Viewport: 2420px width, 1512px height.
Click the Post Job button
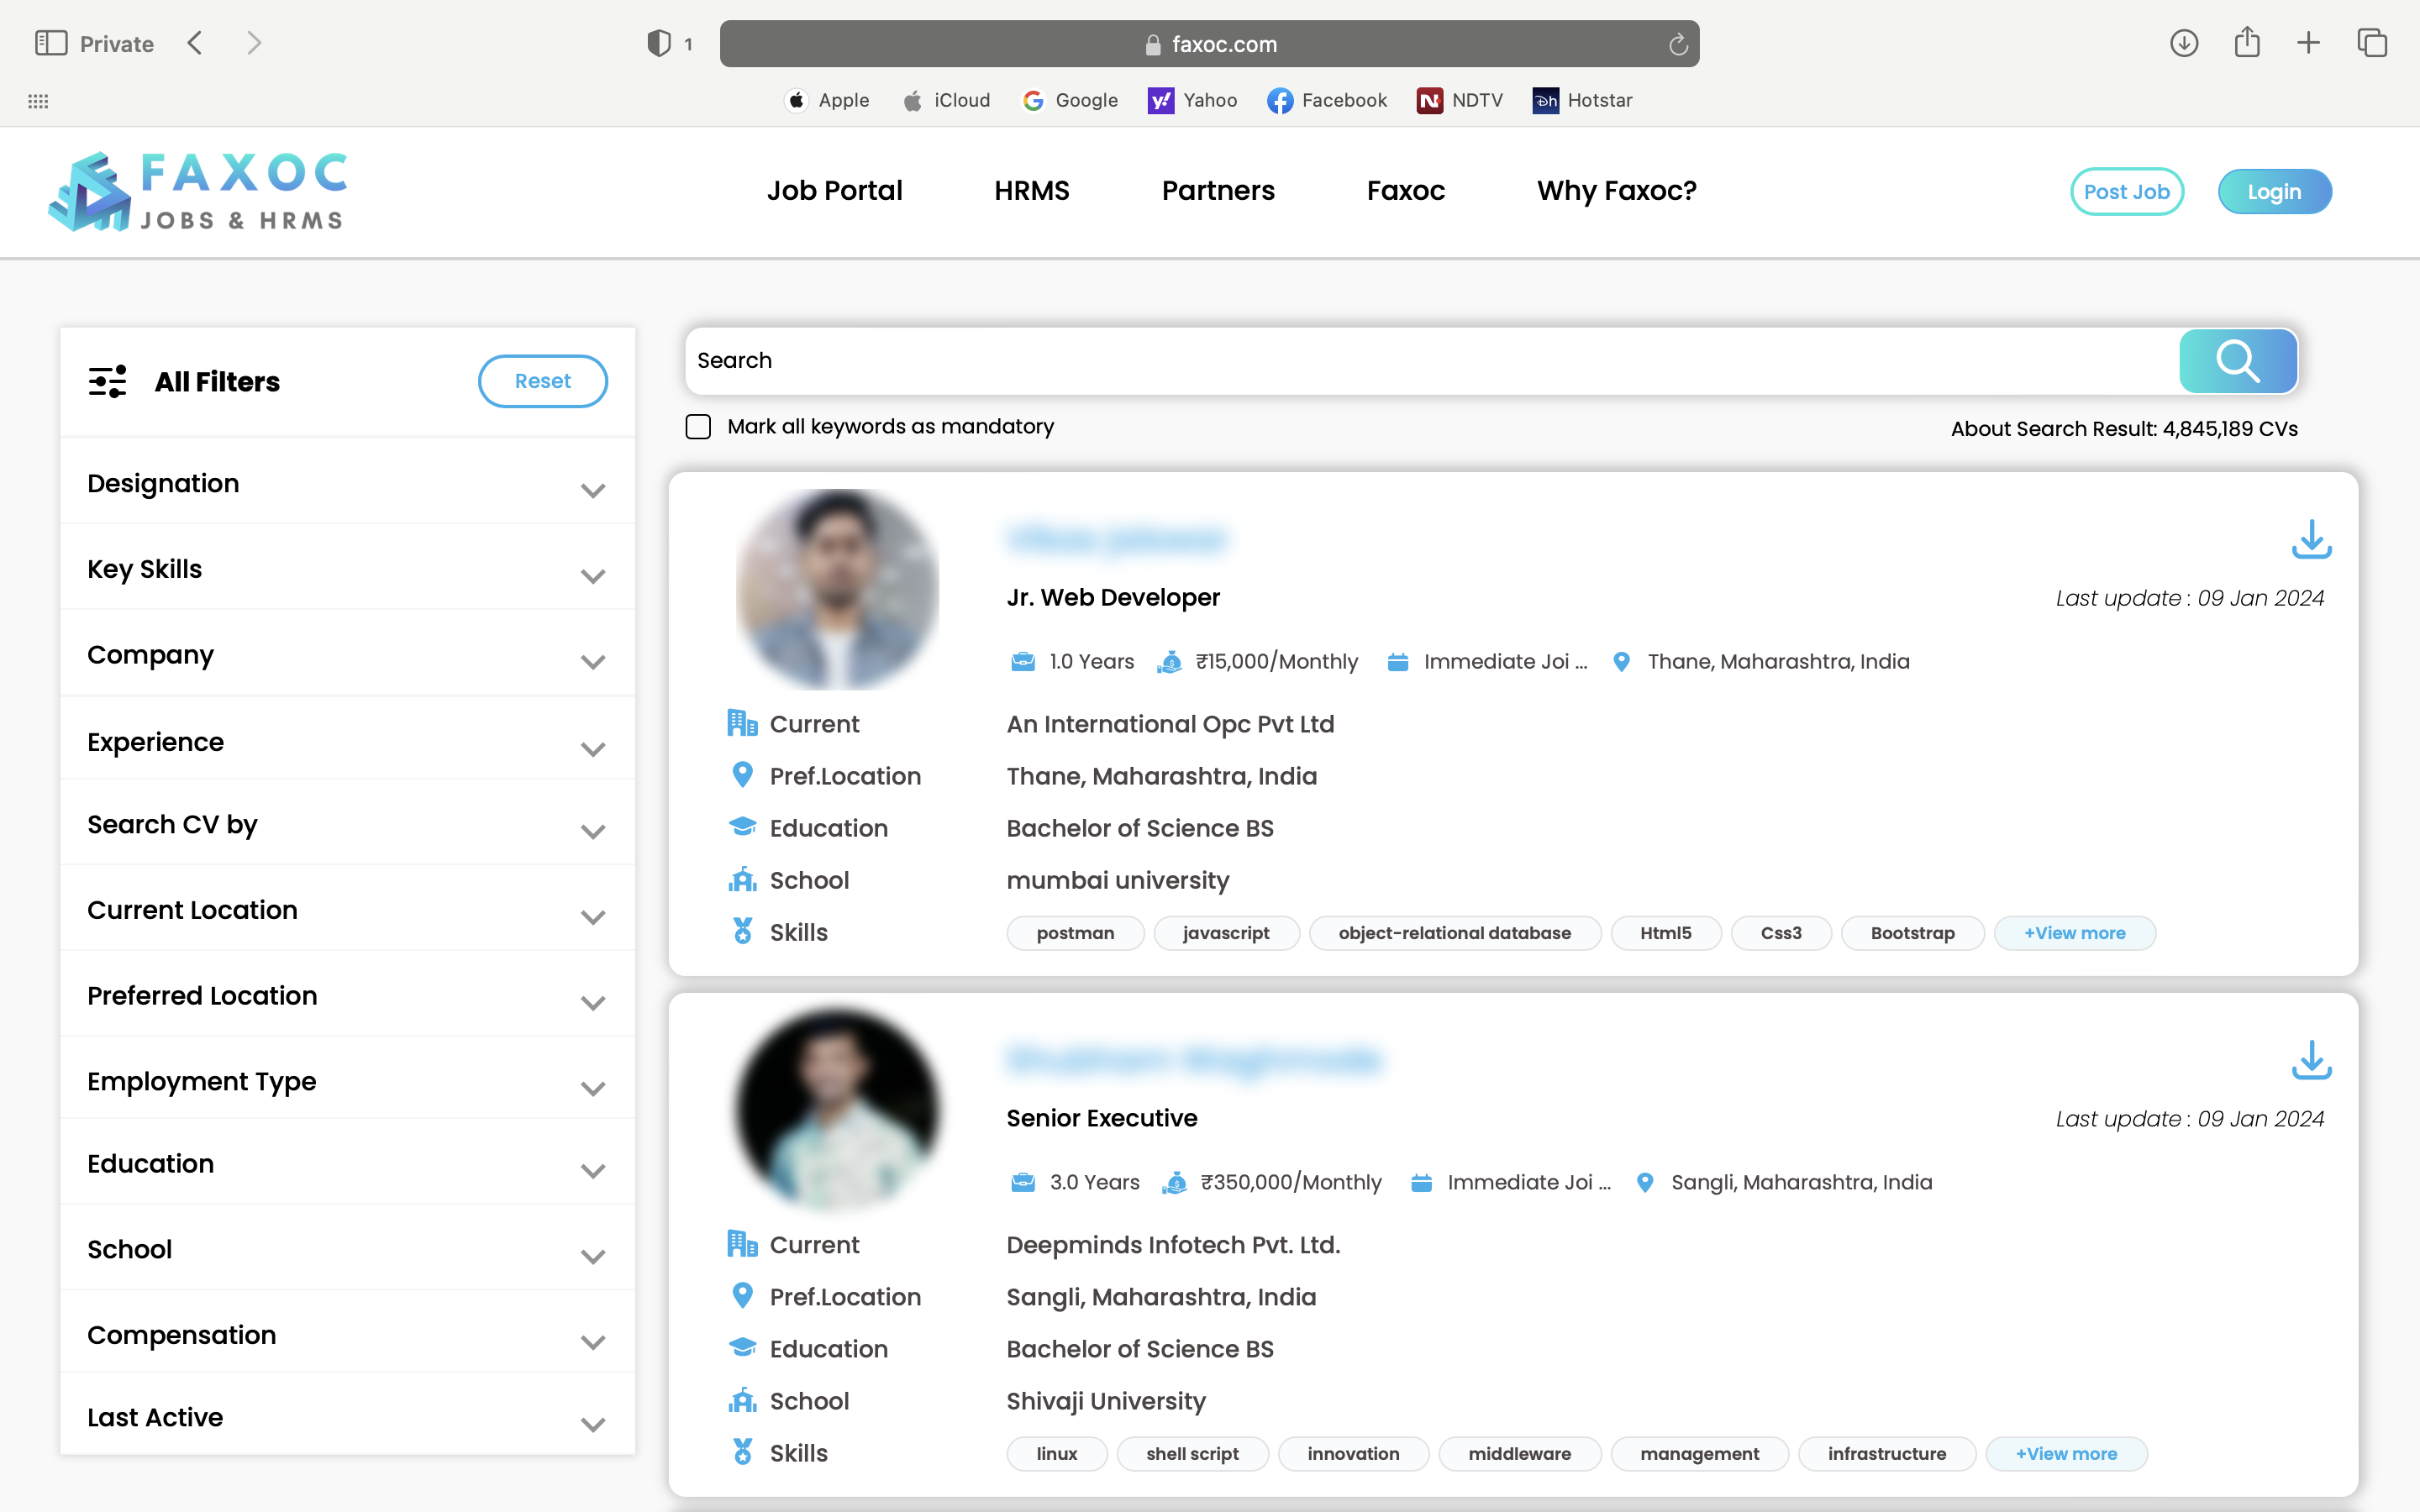click(x=2126, y=191)
